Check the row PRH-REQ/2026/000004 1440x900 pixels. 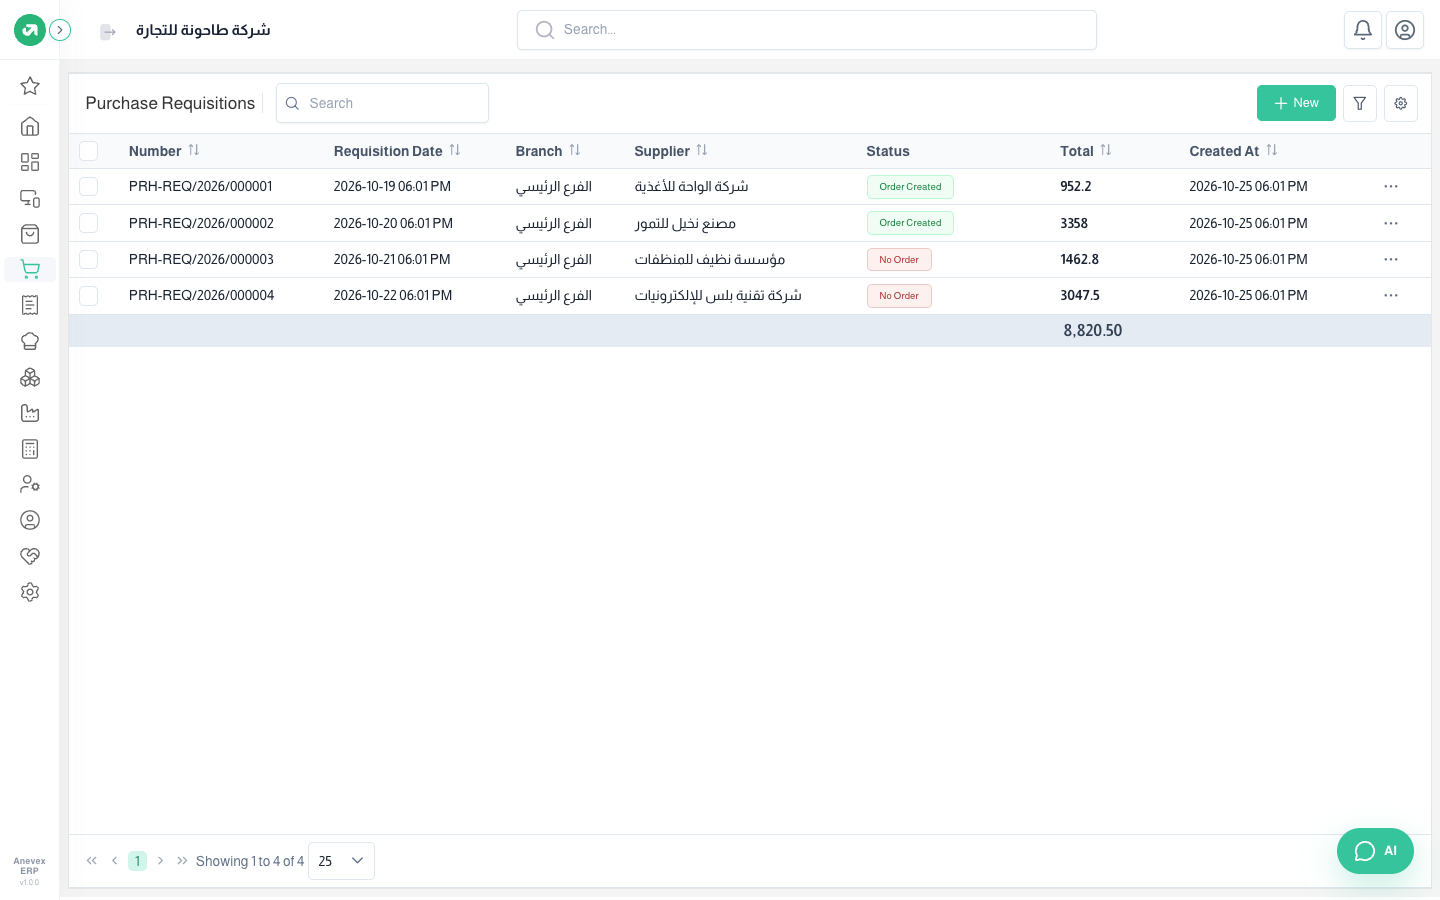[x=89, y=296]
